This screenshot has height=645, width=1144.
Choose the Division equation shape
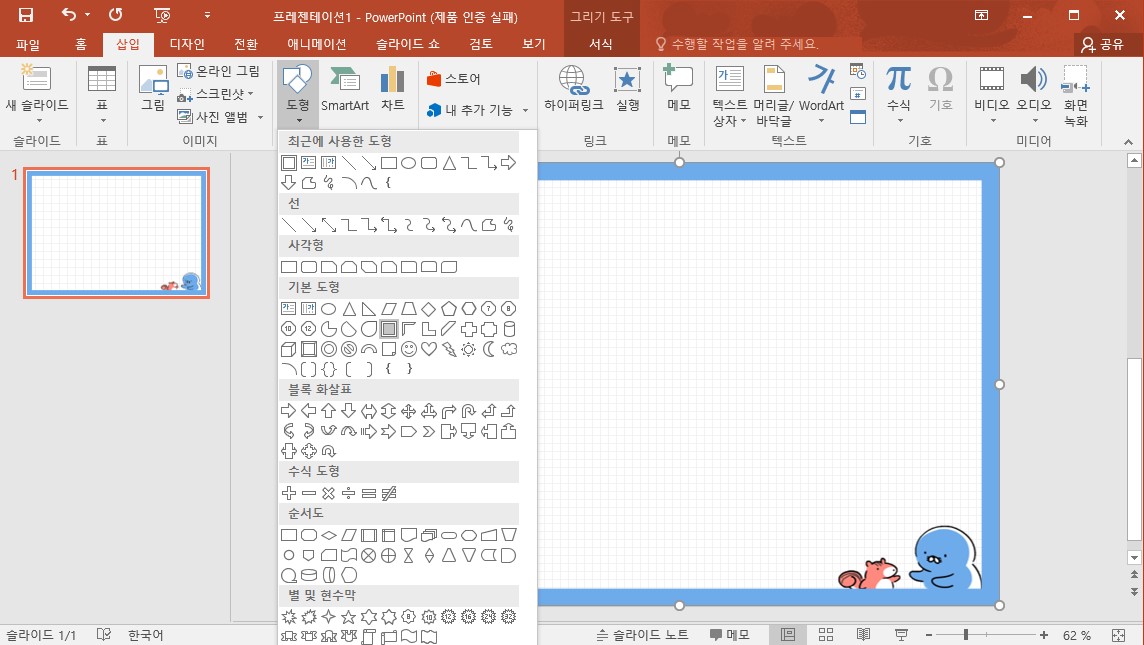(349, 493)
